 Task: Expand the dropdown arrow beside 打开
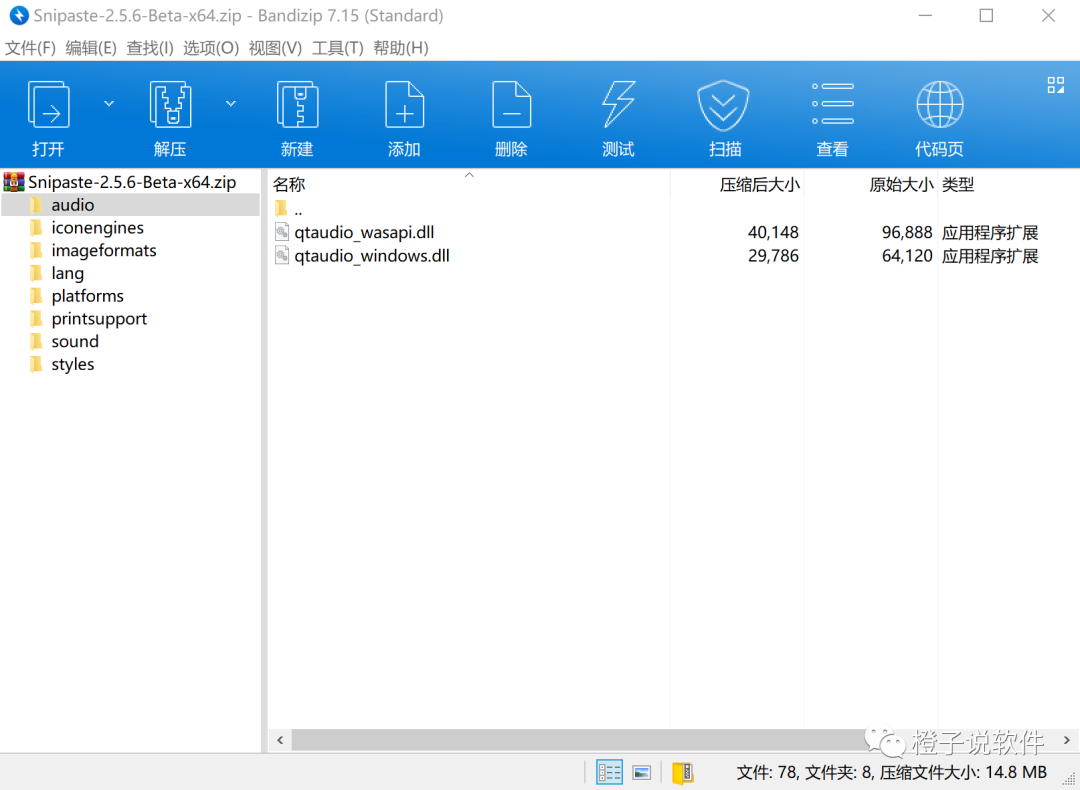pos(109,103)
